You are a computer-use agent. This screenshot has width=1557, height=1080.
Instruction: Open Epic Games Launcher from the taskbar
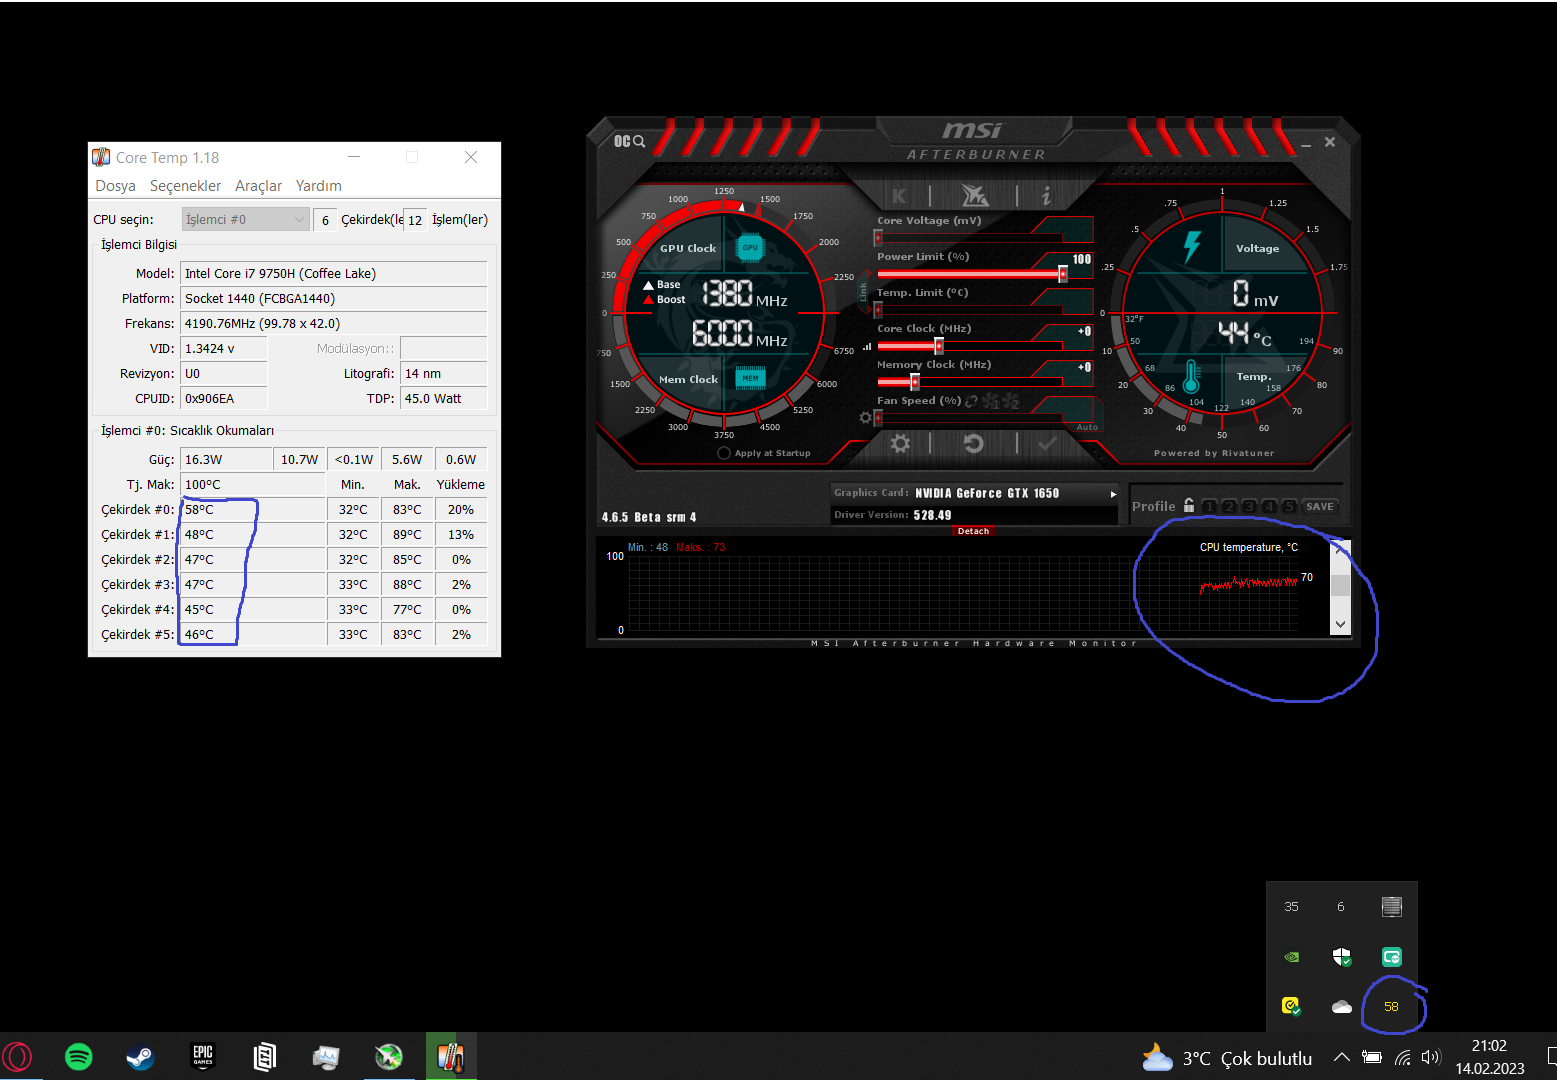203,1057
